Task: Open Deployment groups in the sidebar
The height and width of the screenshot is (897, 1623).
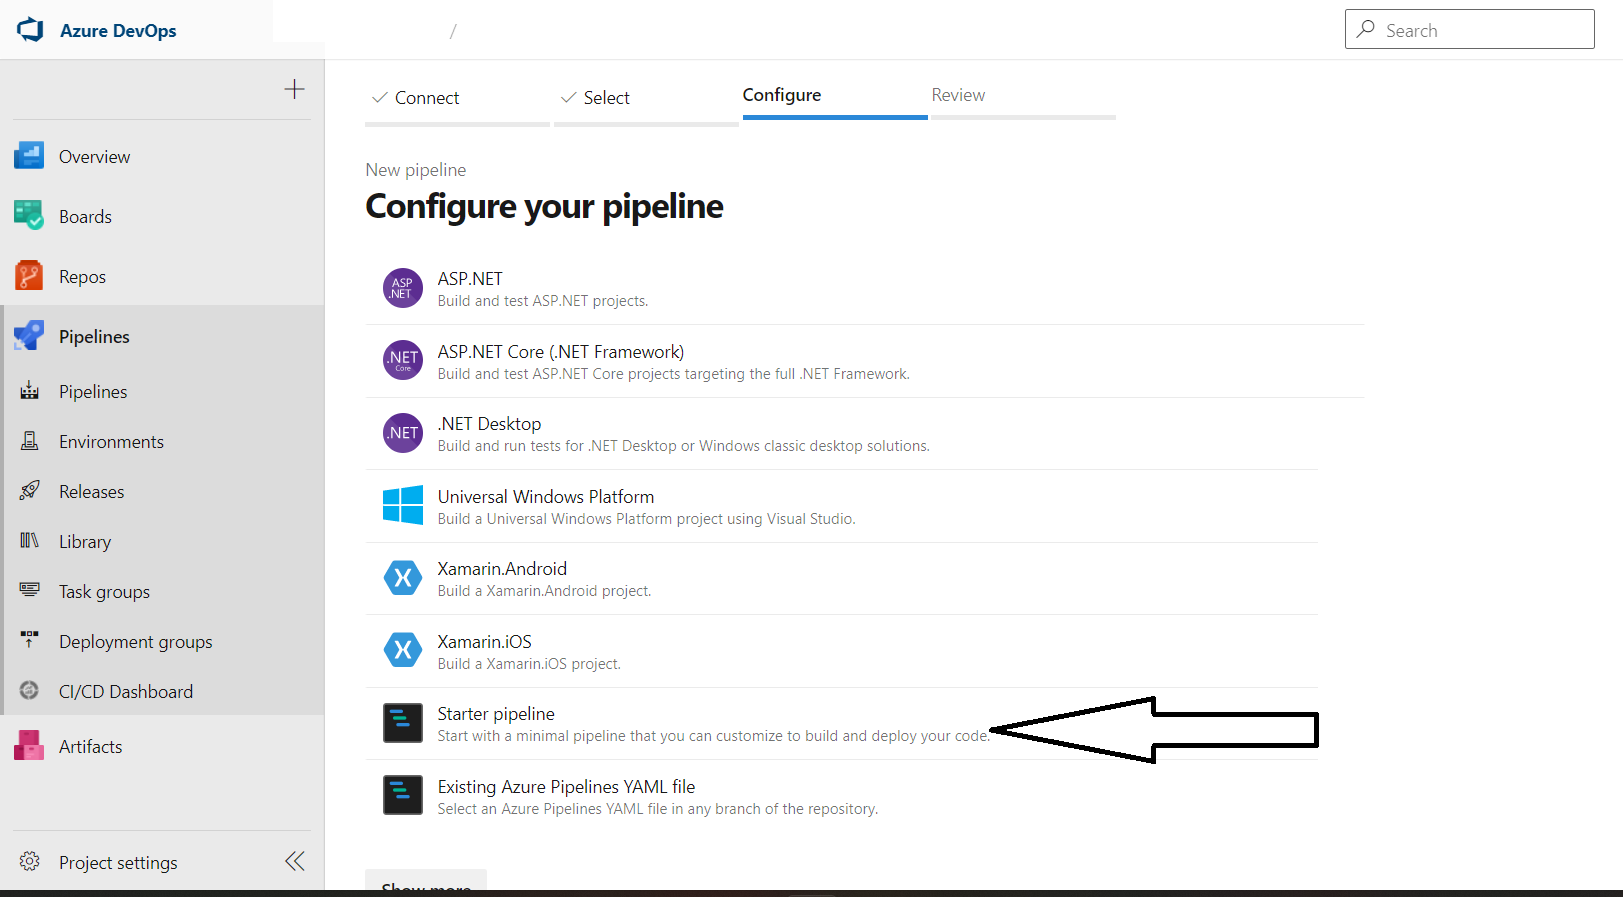Action: [135, 642]
